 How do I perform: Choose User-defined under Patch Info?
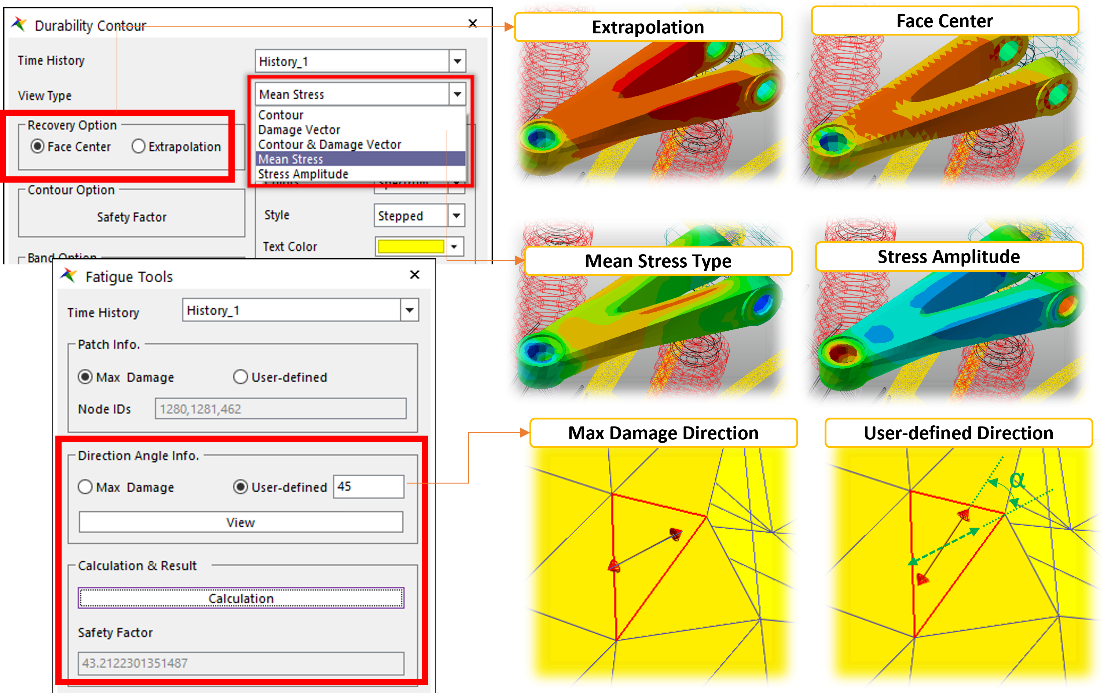[240, 377]
